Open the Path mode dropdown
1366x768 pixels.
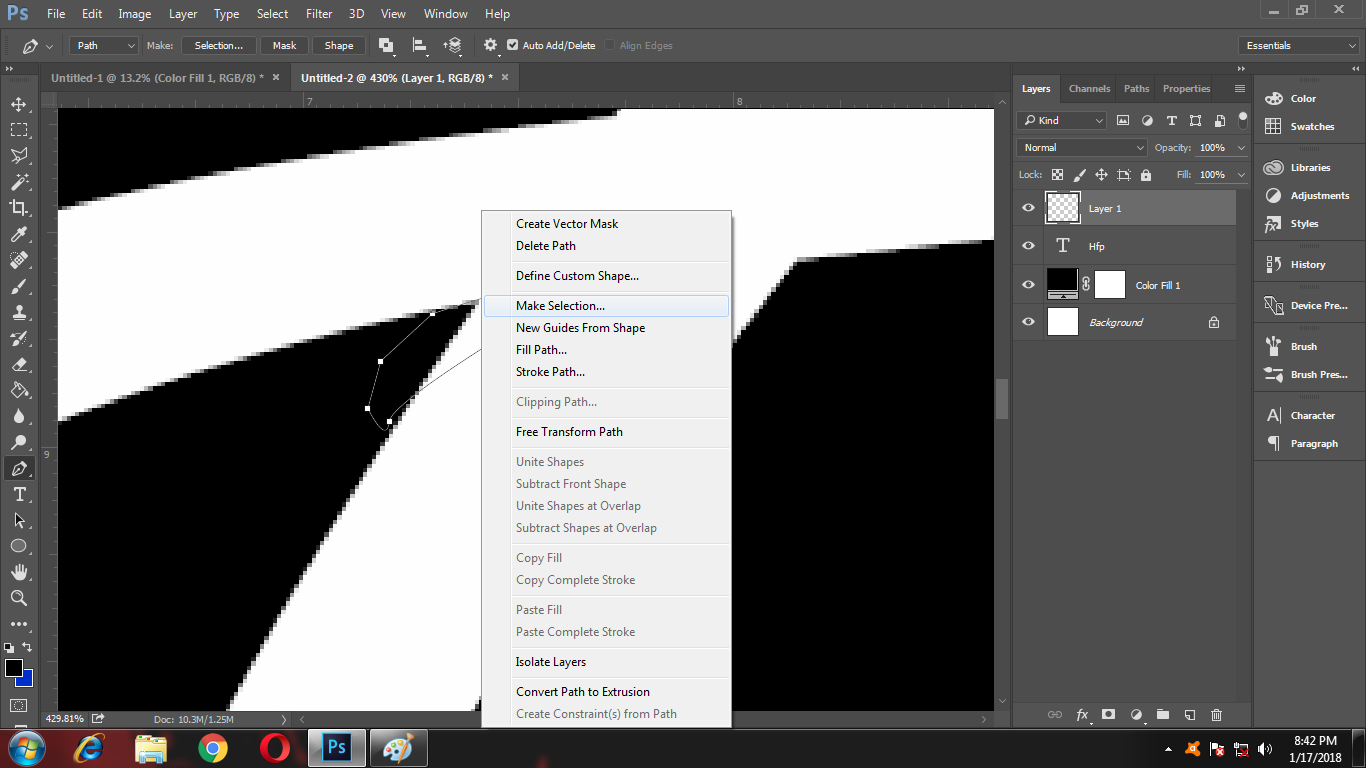(103, 45)
